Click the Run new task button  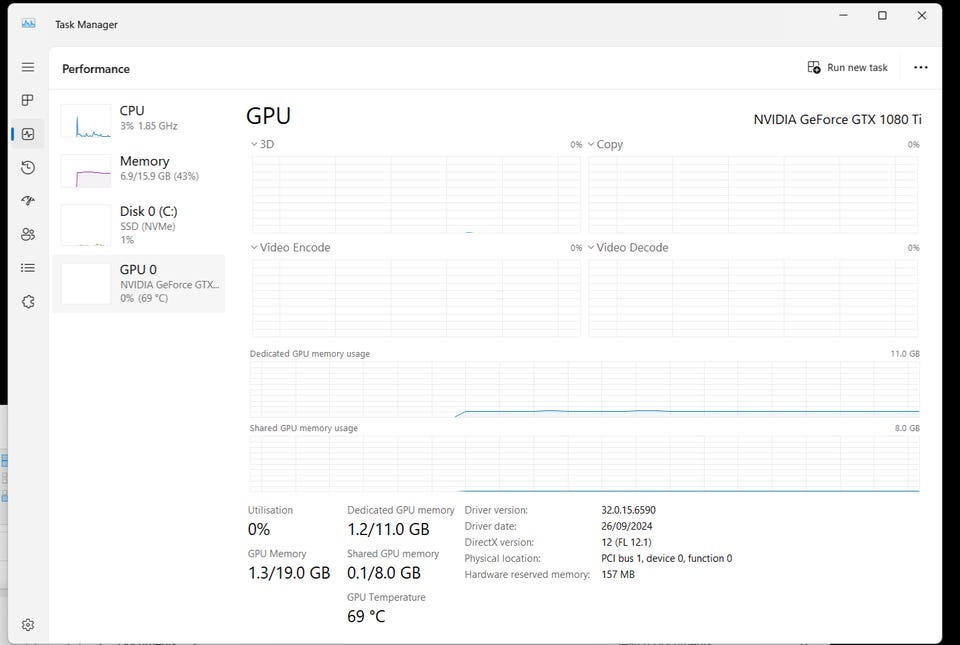[x=848, y=68]
